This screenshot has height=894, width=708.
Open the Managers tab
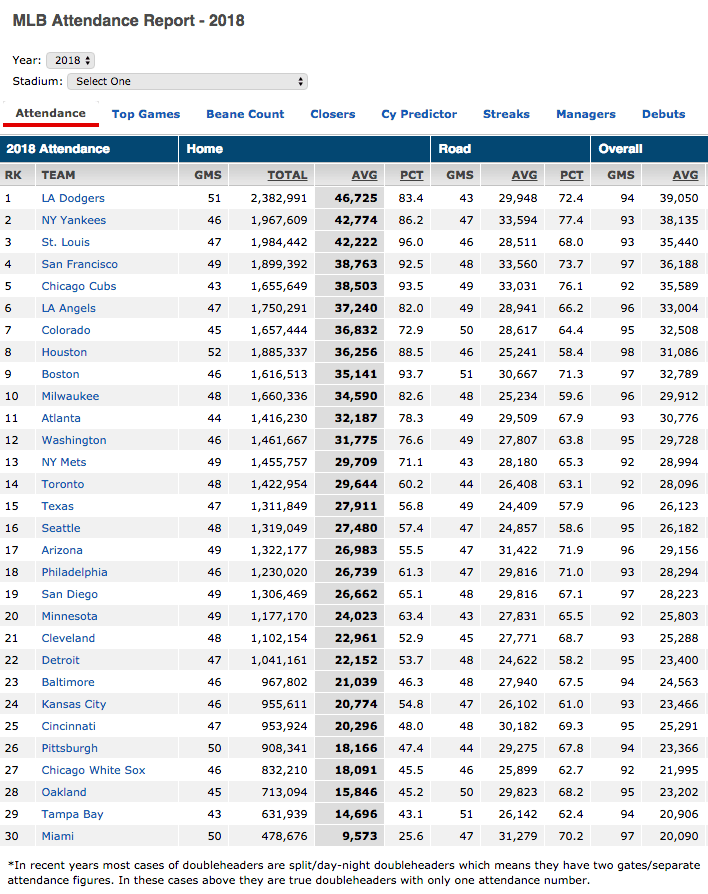[x=586, y=114]
